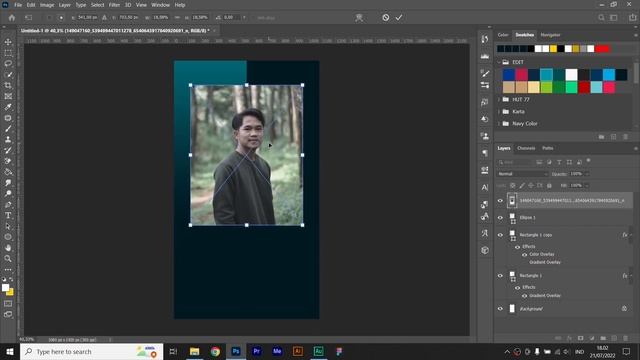This screenshot has width=640, height=360.
Task: Open the Paragraph panel icon in dock
Action: click(x=485, y=153)
